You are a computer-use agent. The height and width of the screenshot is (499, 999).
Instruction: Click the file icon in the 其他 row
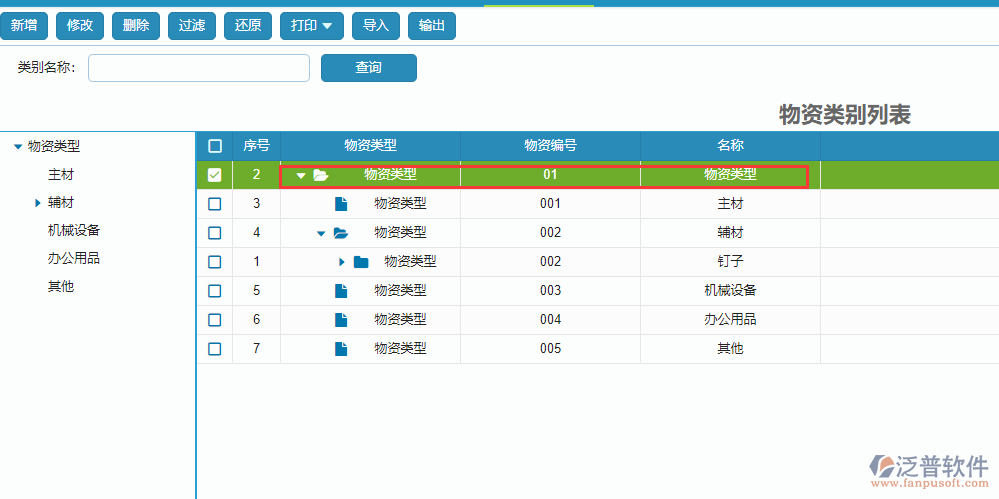[x=341, y=349]
